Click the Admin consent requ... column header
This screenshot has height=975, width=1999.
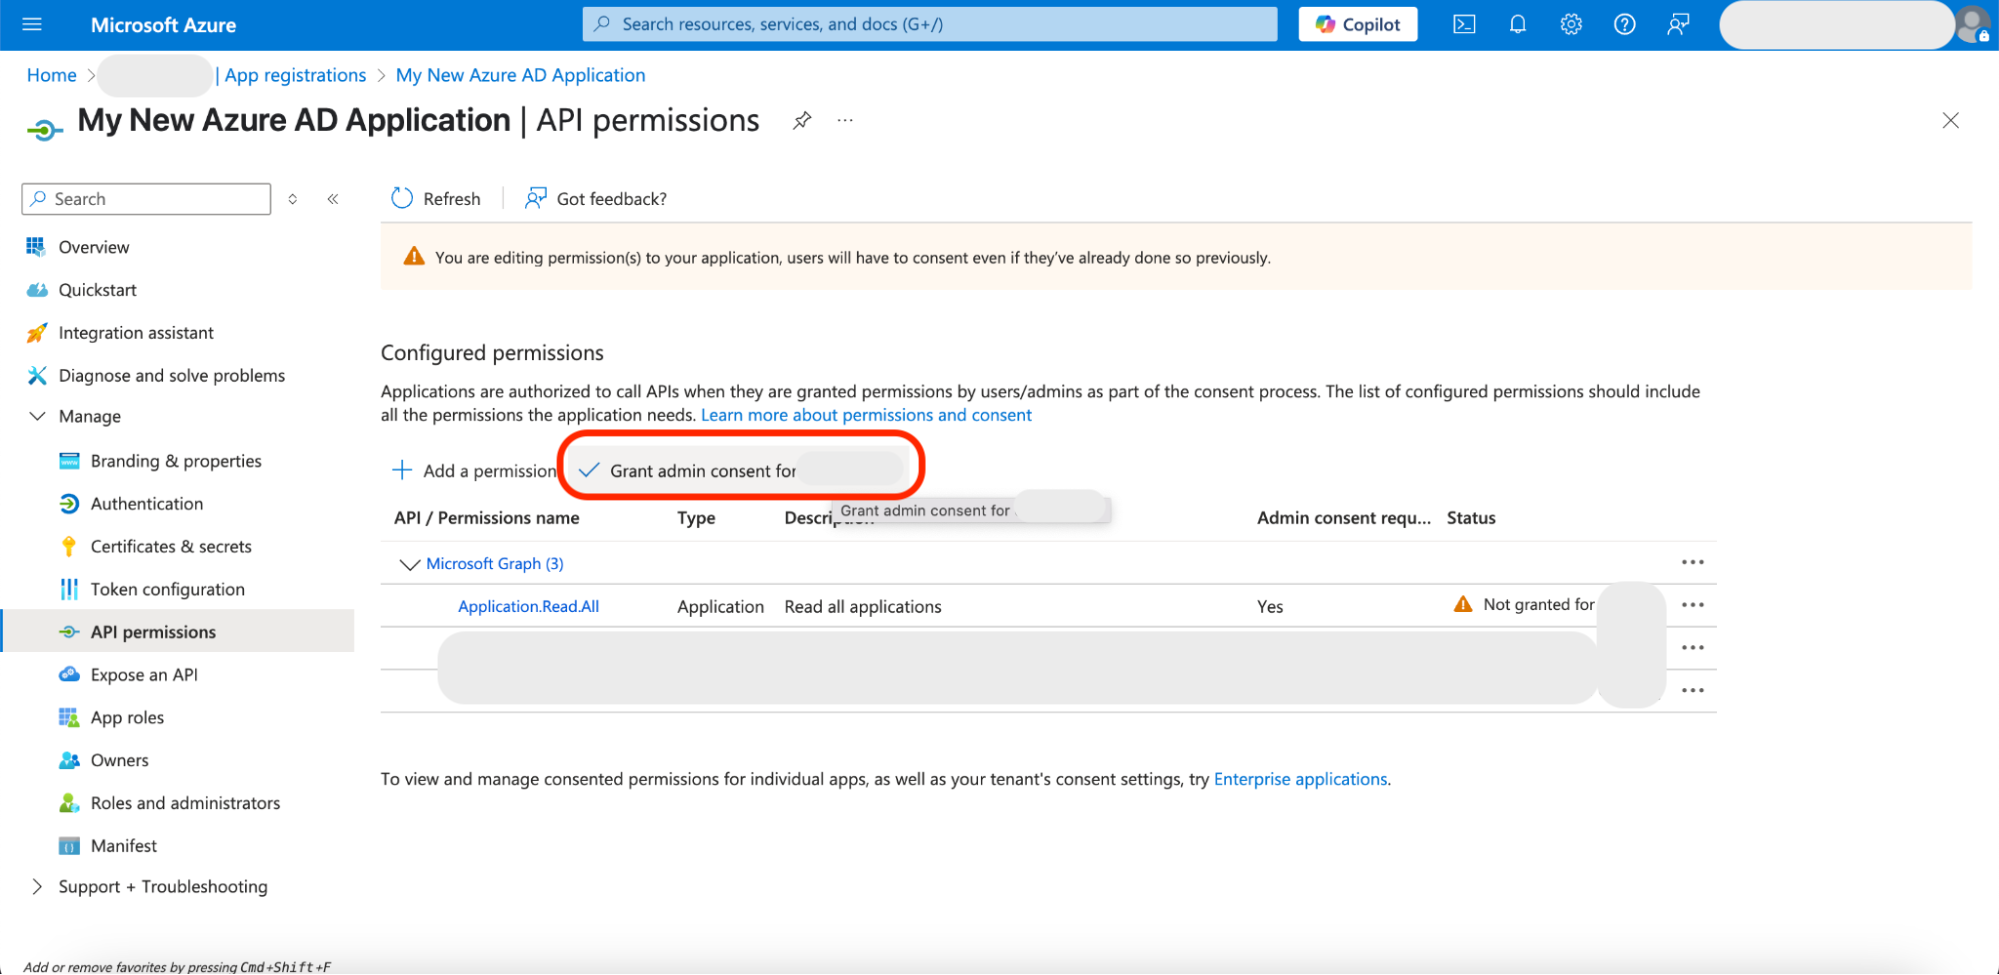pyautogui.click(x=1344, y=518)
